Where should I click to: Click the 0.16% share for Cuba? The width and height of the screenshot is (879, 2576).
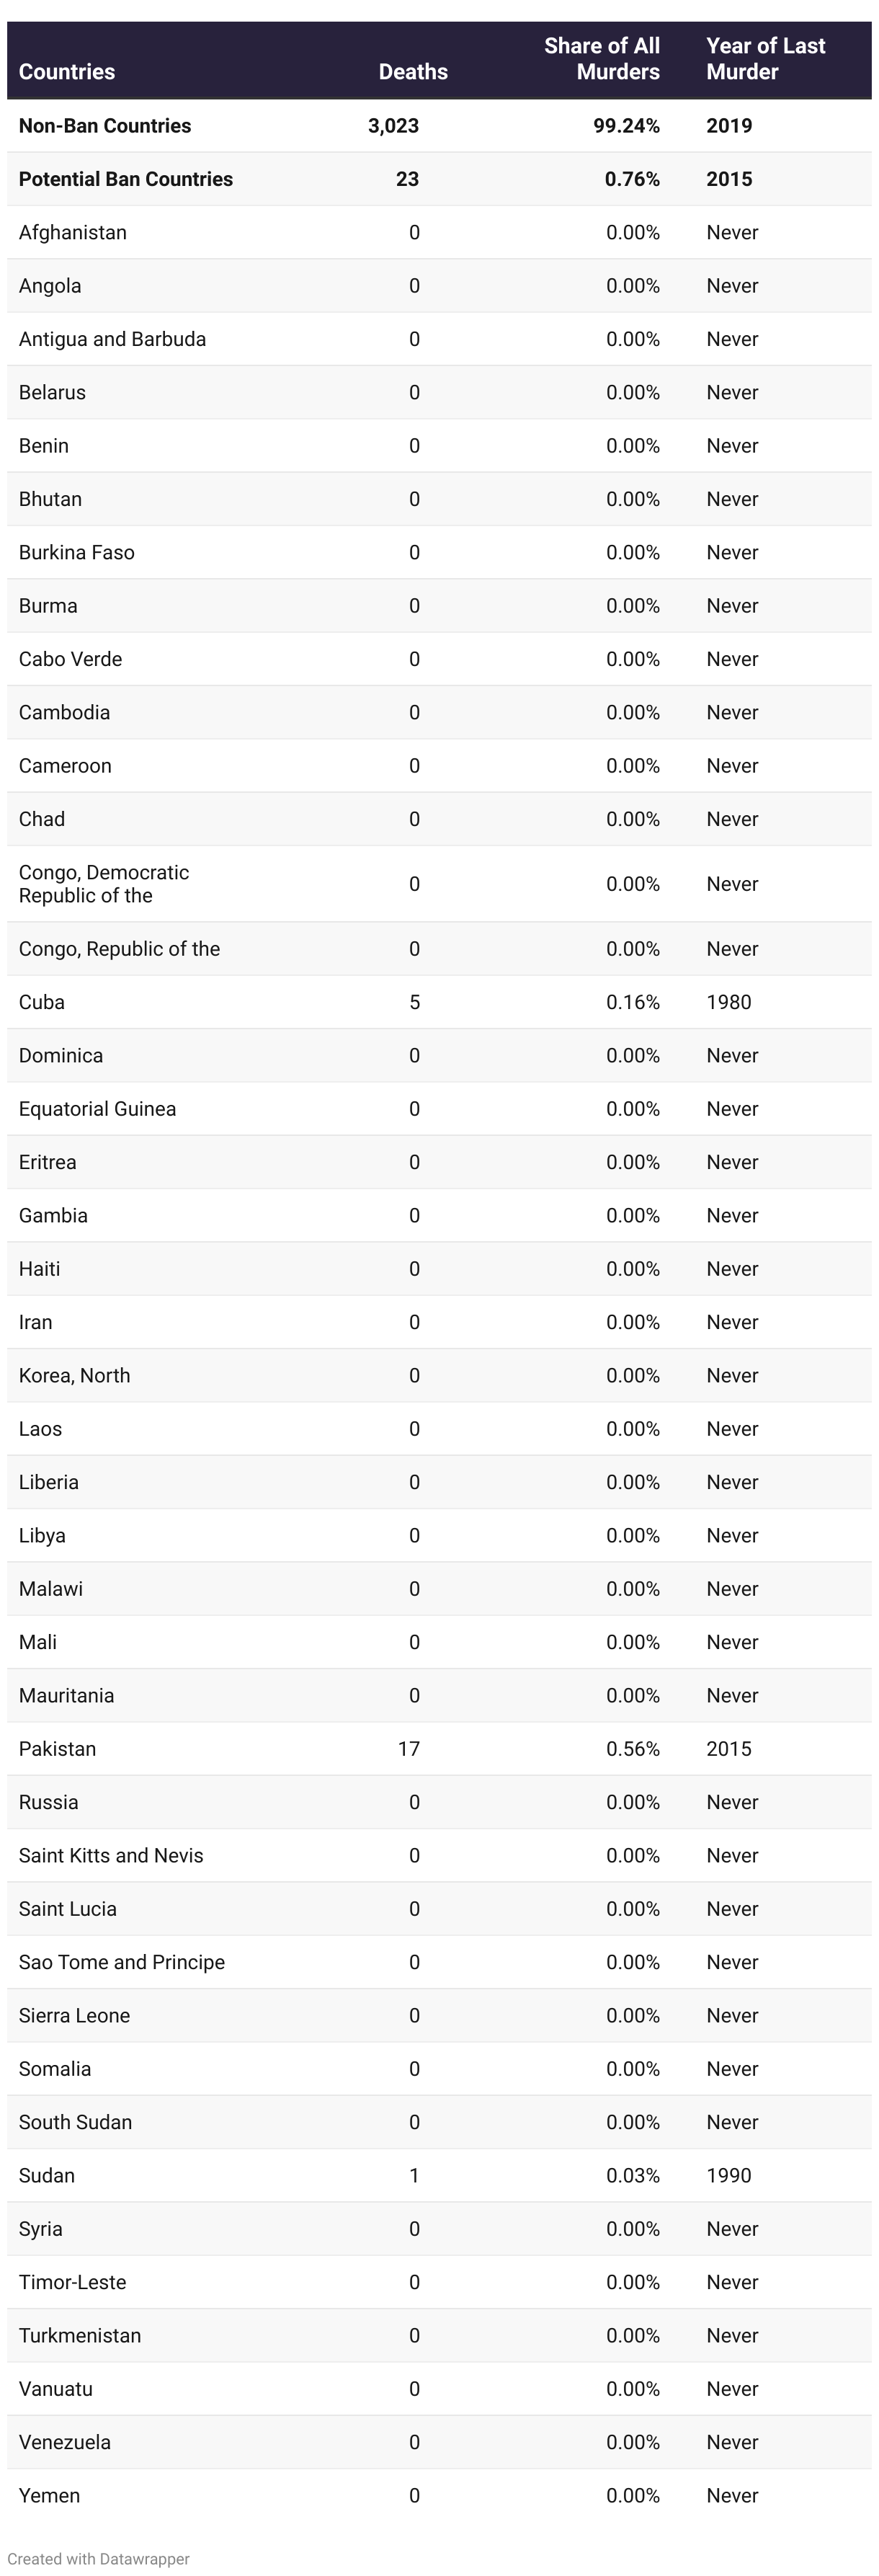[x=633, y=1002]
